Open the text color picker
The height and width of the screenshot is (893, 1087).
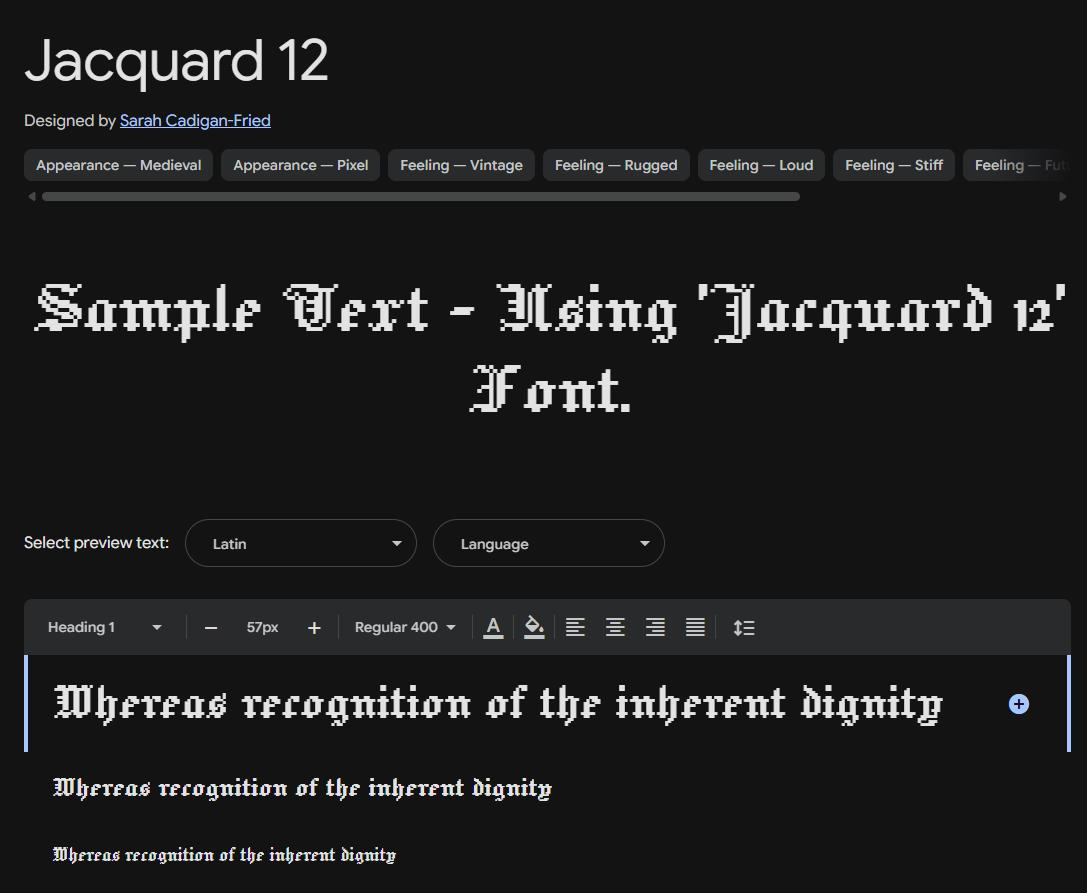[x=493, y=627]
